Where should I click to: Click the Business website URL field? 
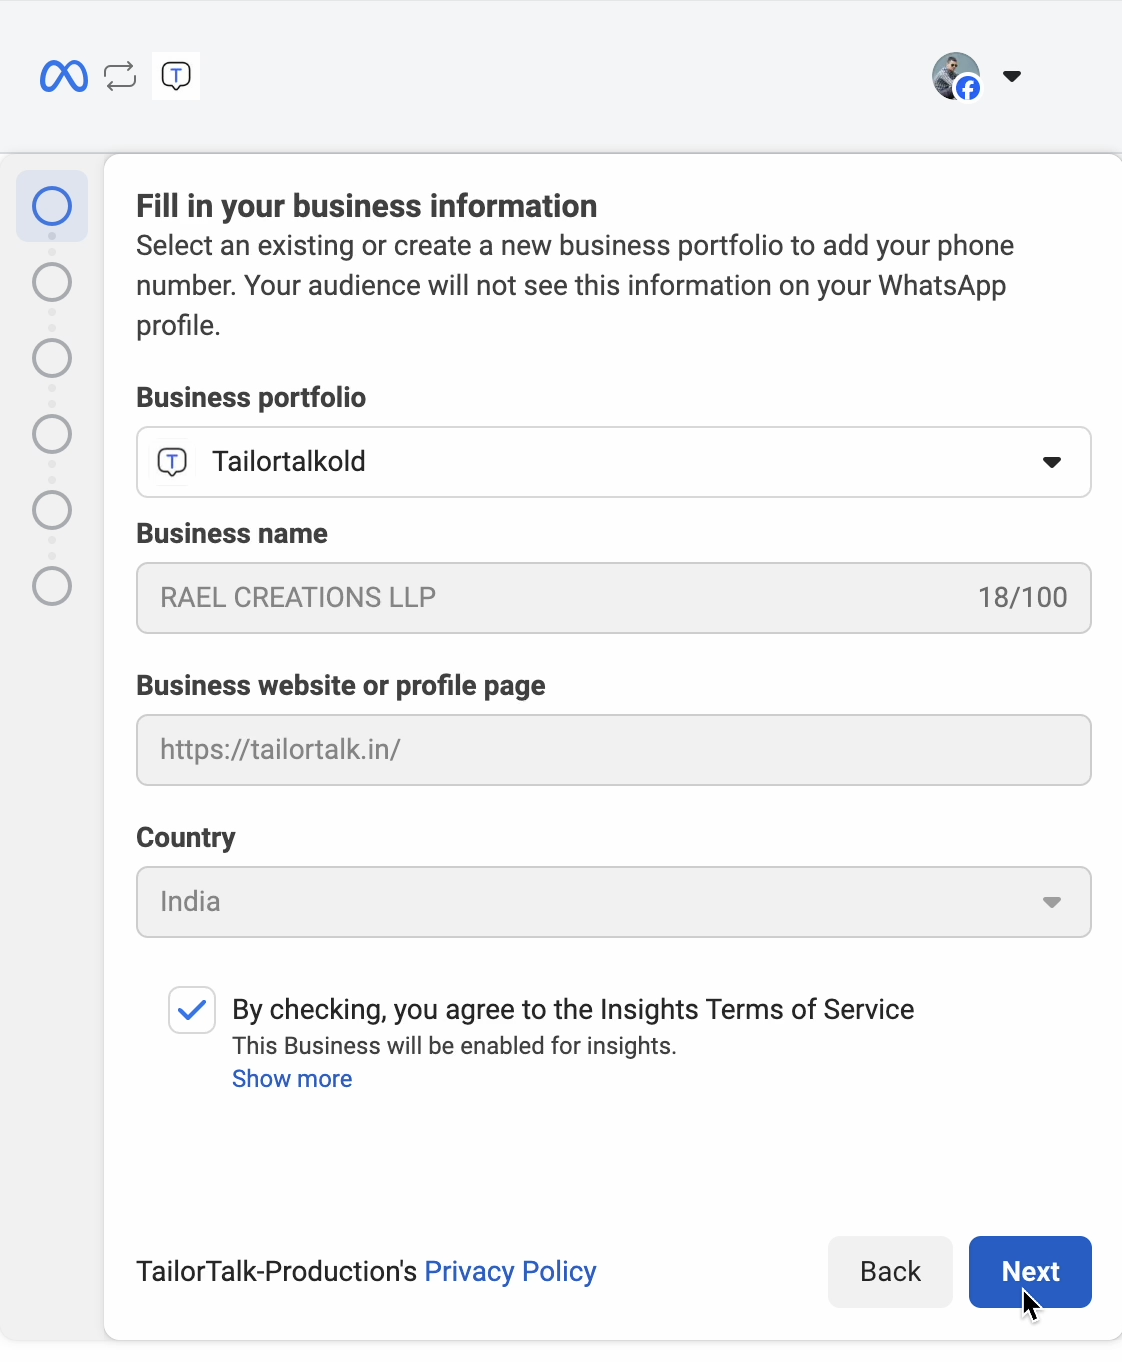614,750
